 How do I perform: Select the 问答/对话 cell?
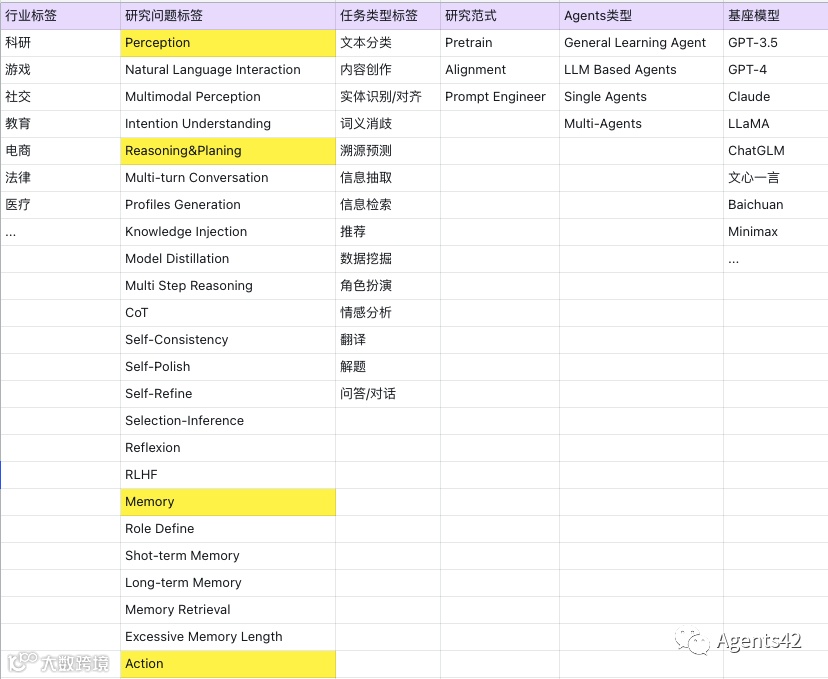click(x=388, y=394)
